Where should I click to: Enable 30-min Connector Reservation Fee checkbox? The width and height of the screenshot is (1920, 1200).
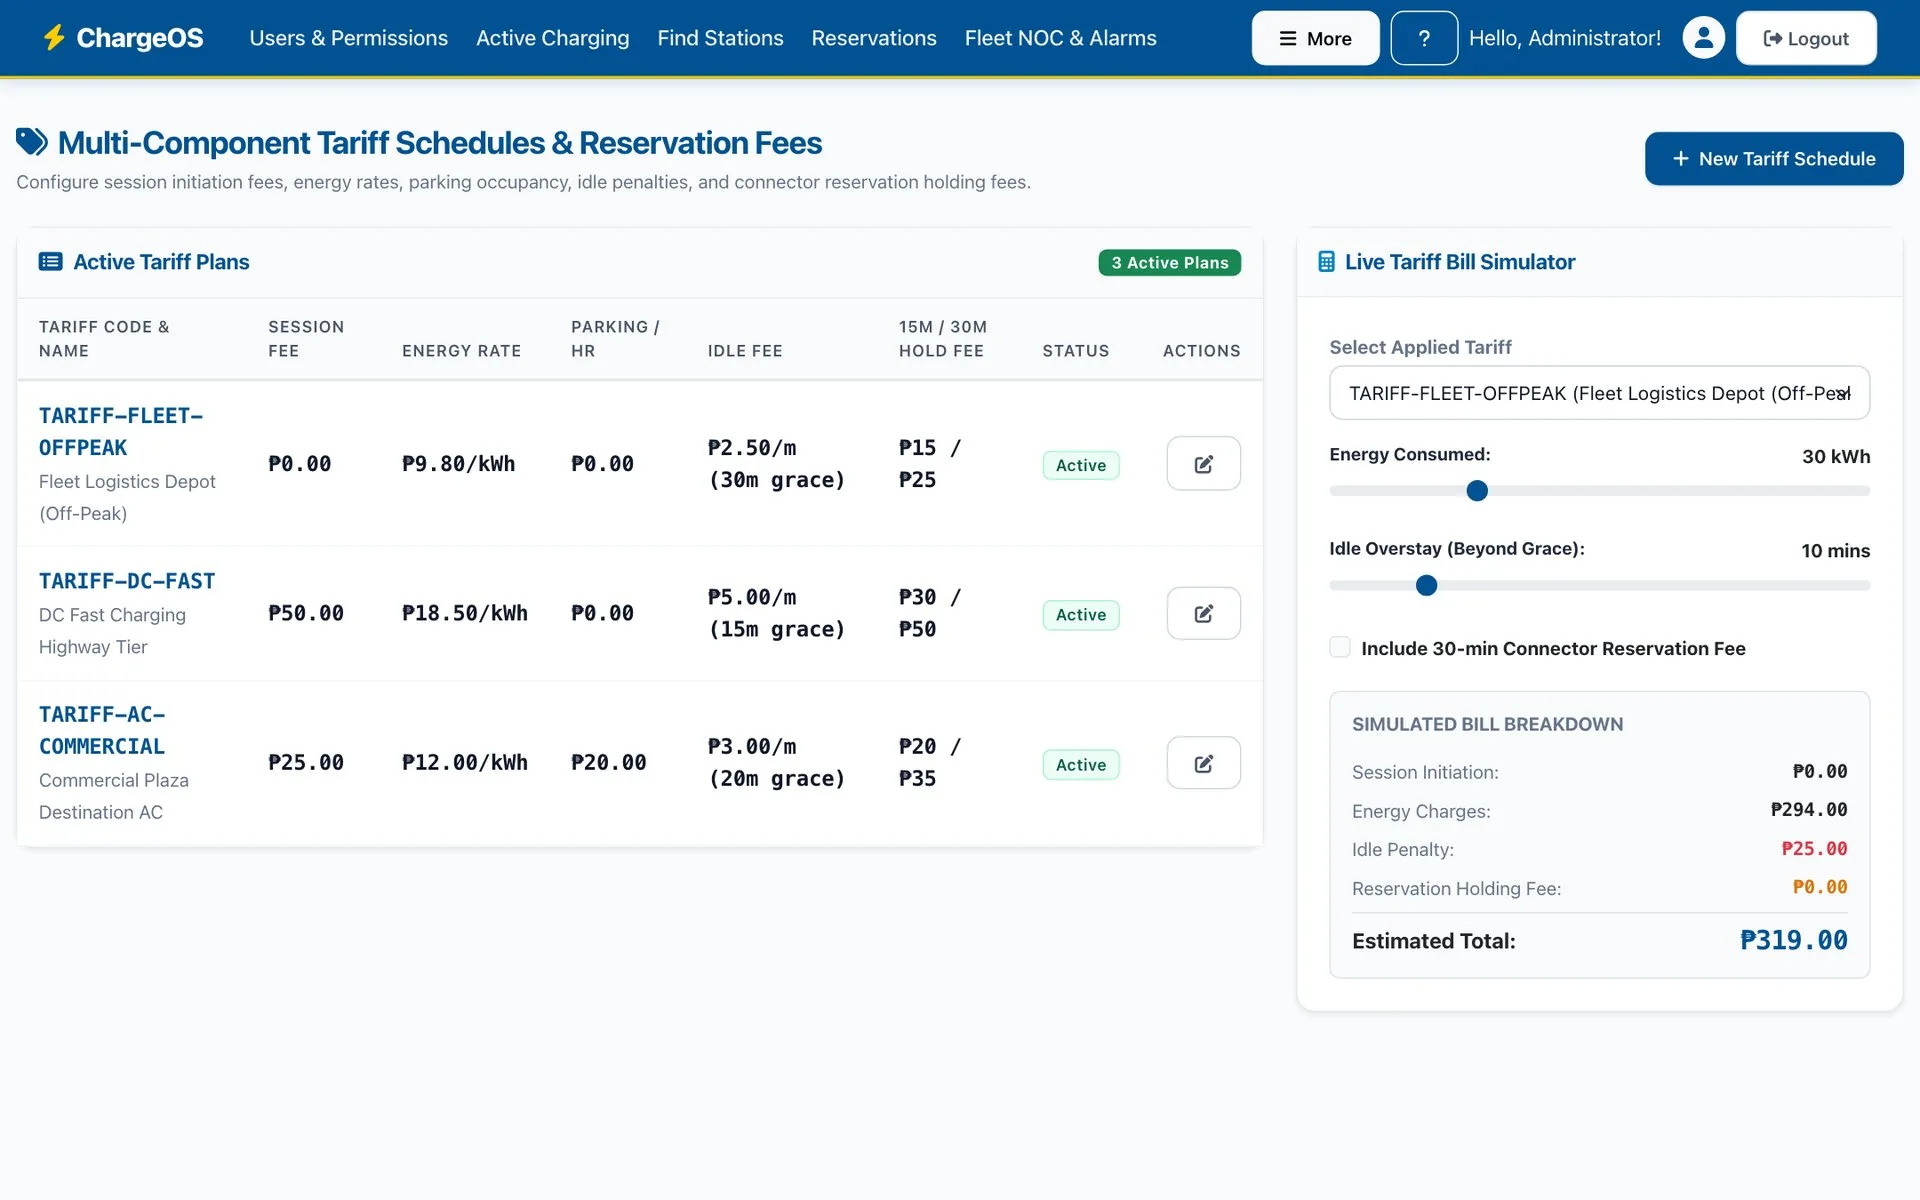pos(1340,647)
